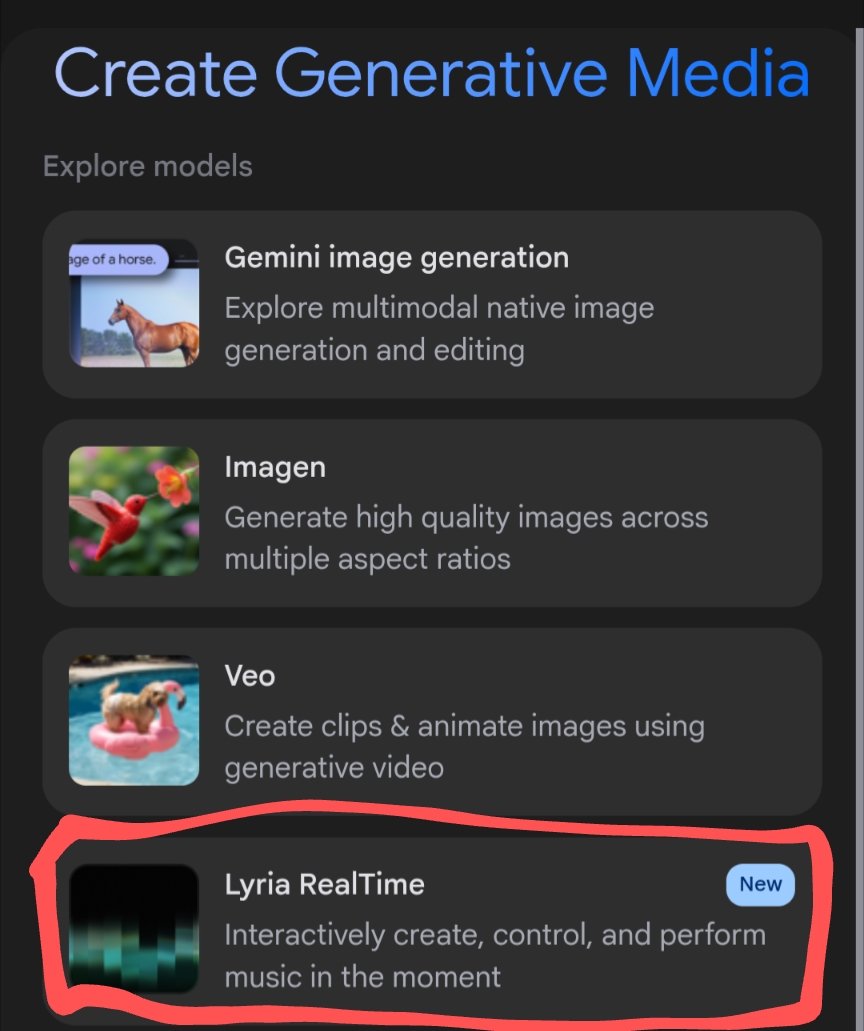This screenshot has width=864, height=1031.
Task: Open the 'Gemini image generation' title
Action: click(x=396, y=257)
